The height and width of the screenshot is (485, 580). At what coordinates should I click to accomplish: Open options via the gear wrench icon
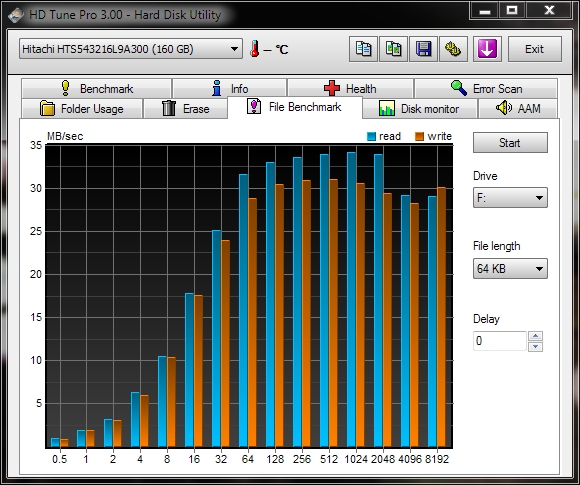click(453, 49)
